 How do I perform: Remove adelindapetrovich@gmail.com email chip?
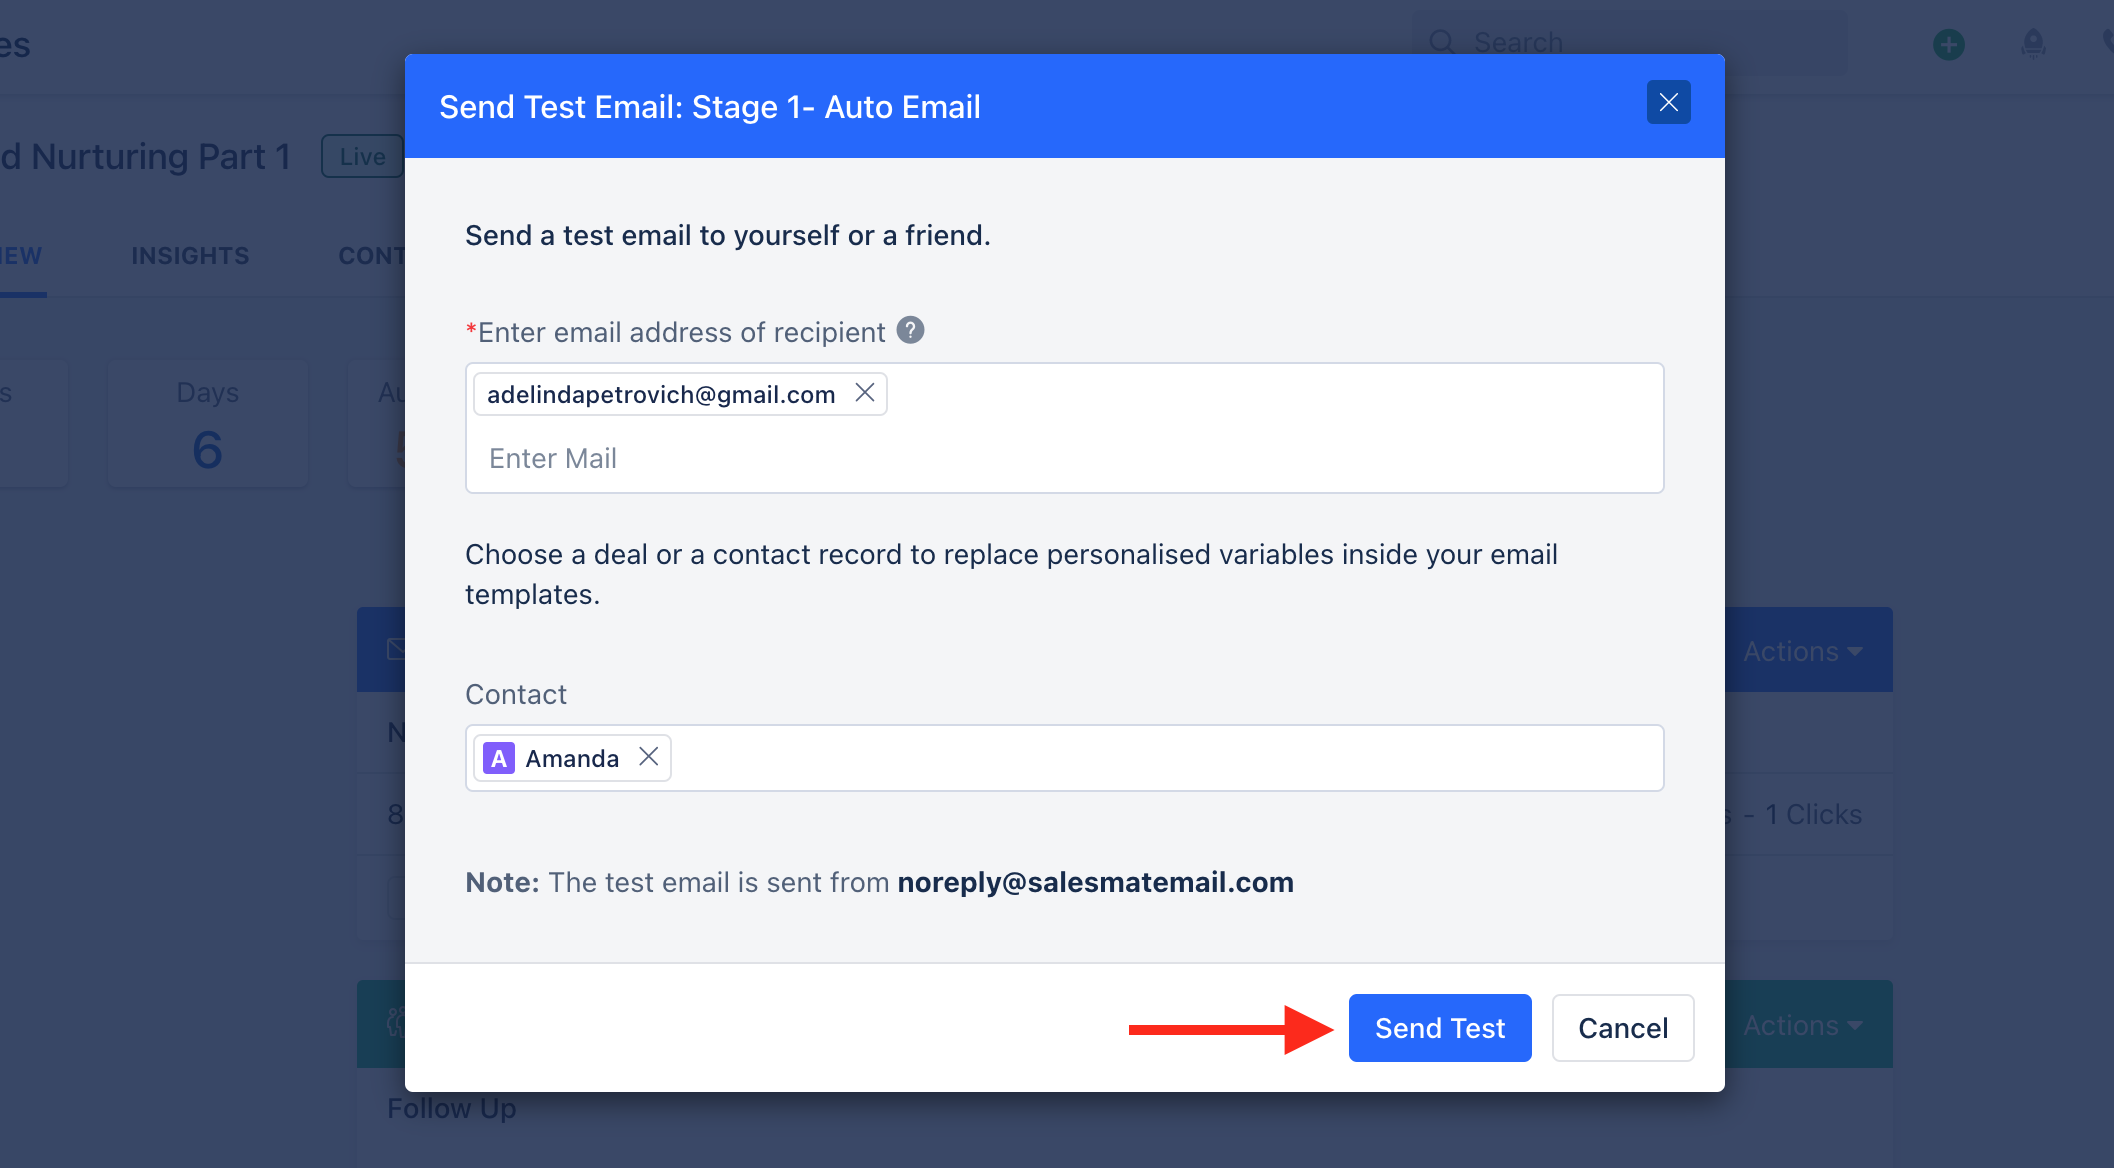click(x=864, y=393)
